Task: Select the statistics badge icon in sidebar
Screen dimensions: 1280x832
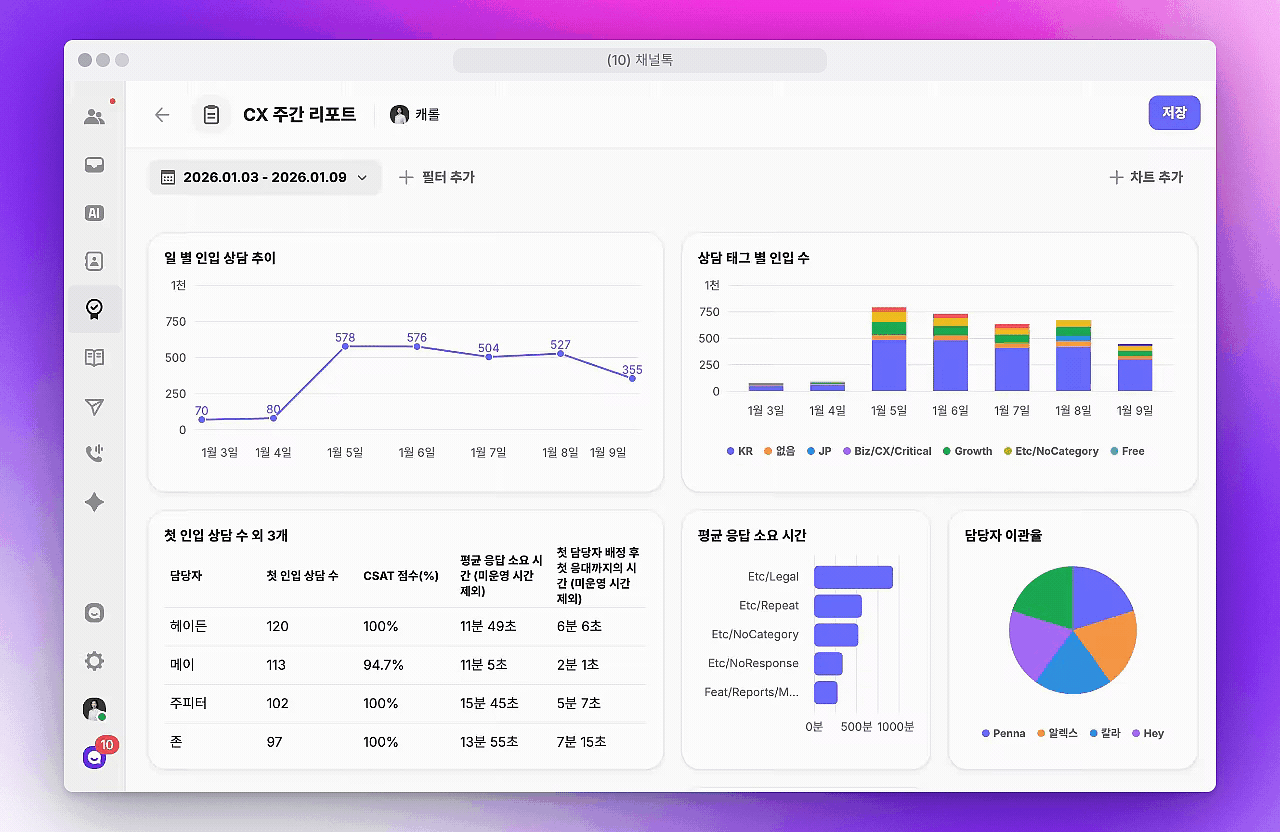Action: (95, 309)
